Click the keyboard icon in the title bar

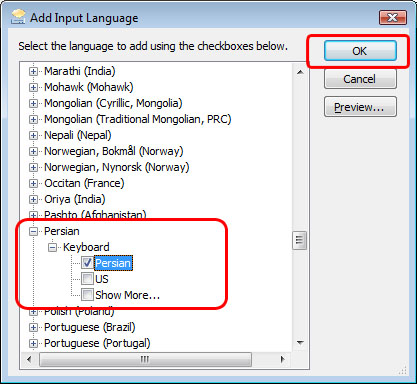pos(18,17)
